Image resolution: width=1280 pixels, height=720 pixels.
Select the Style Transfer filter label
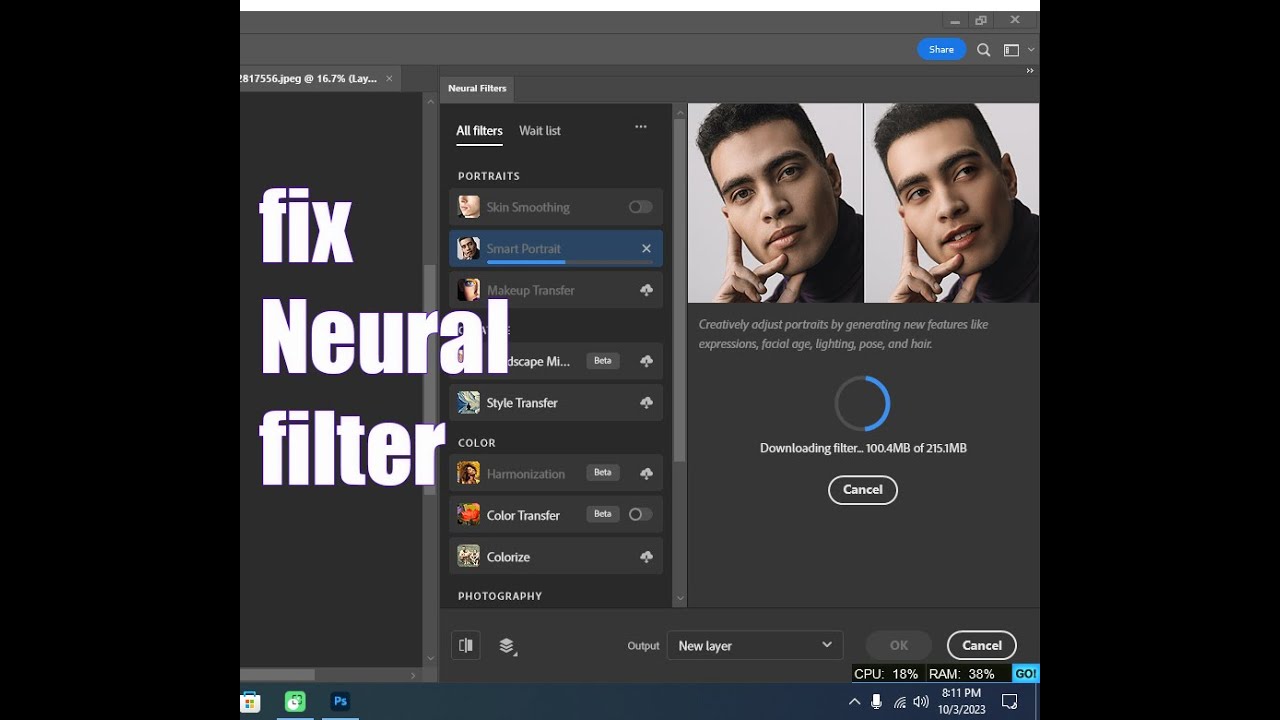tap(522, 403)
